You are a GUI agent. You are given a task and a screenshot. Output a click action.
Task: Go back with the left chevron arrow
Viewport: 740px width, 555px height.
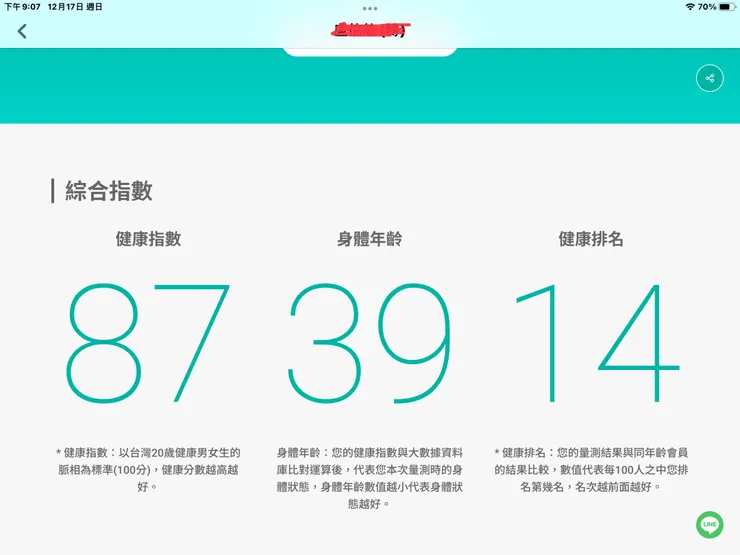coord(22,31)
